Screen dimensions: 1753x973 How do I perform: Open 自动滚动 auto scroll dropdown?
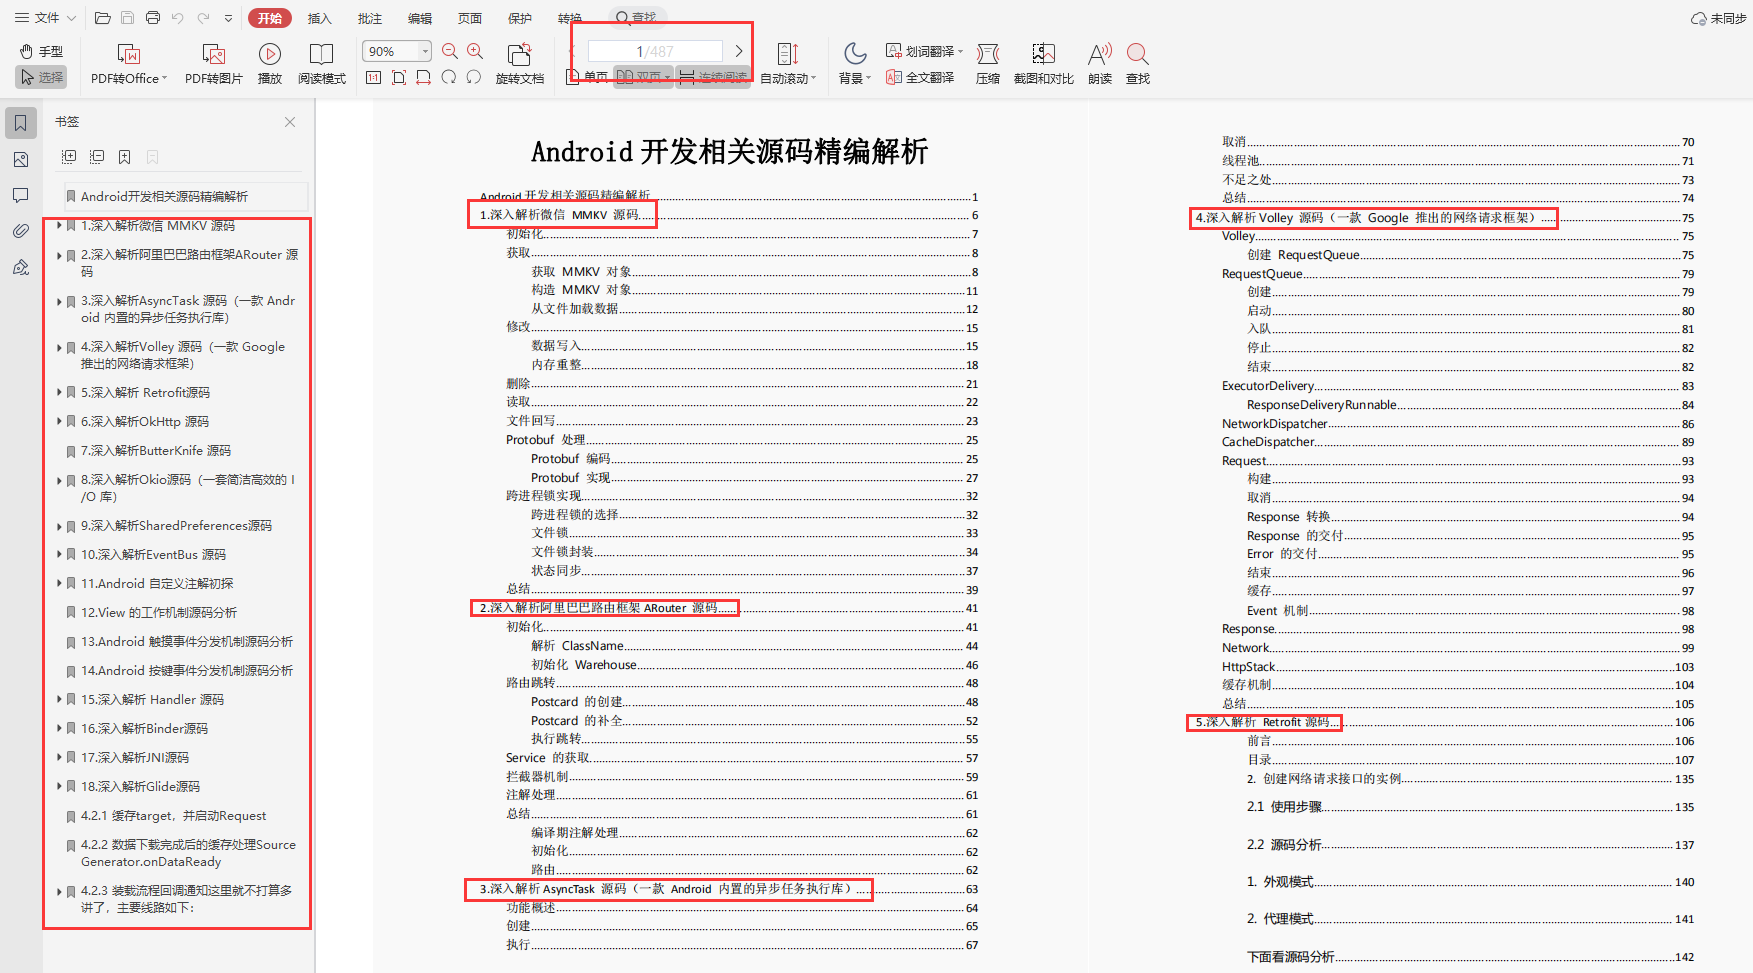pos(788,64)
